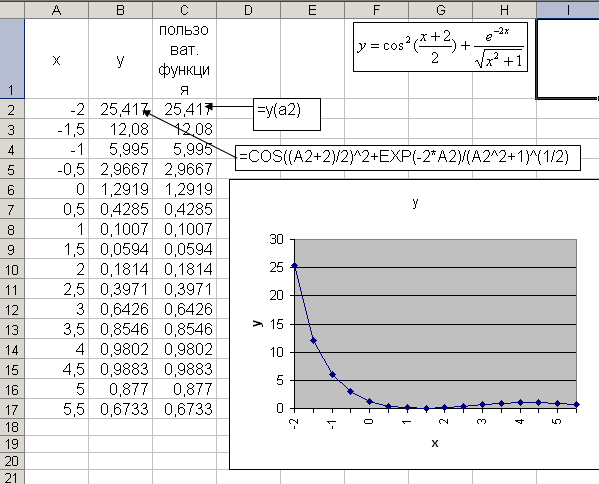This screenshot has width=599, height=484.
Task: Click cell C12 with value 0,6426
Action: (x=184, y=309)
